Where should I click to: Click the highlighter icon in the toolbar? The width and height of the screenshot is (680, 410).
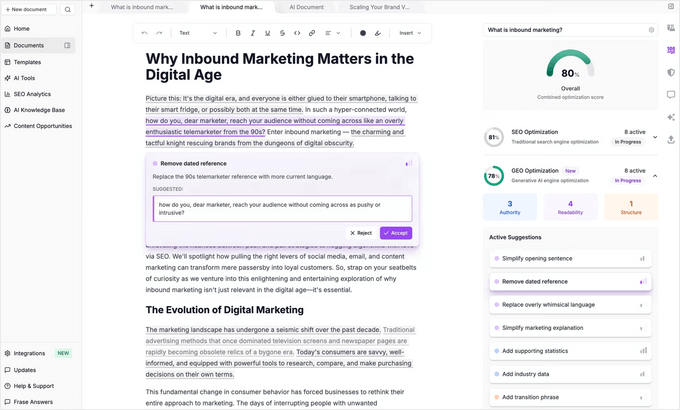[x=377, y=33]
